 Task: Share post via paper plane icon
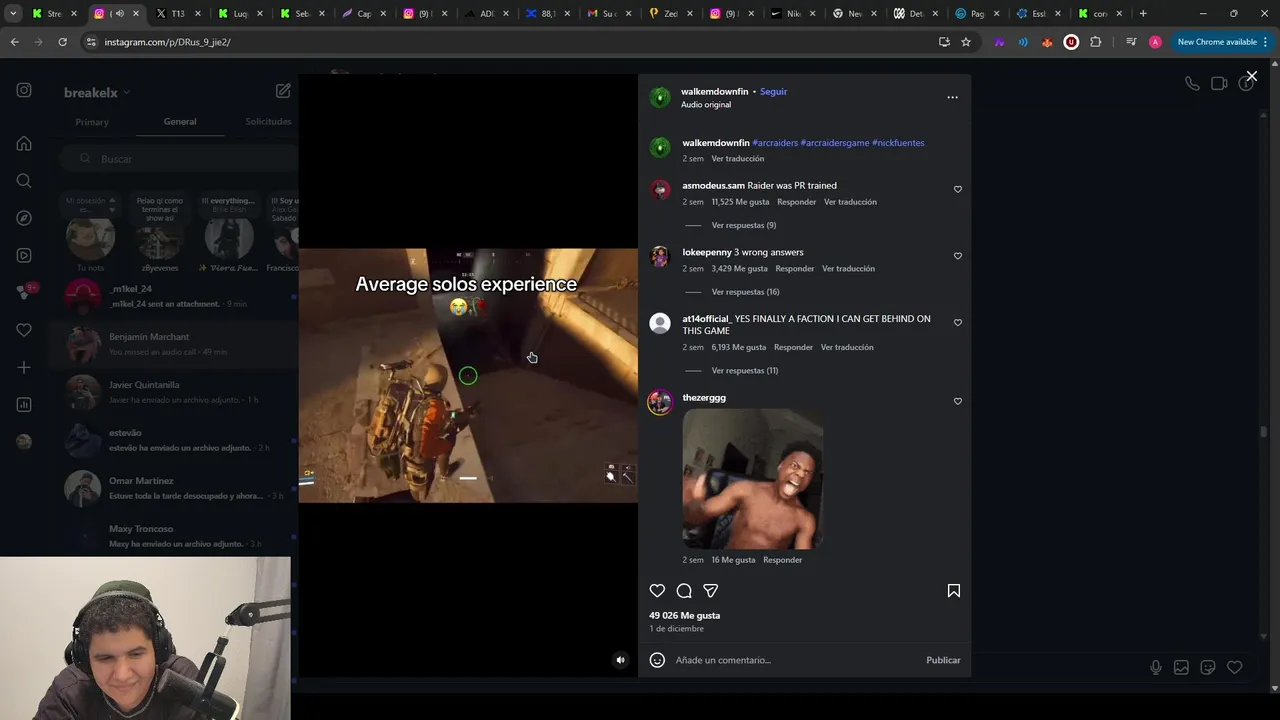click(x=710, y=591)
